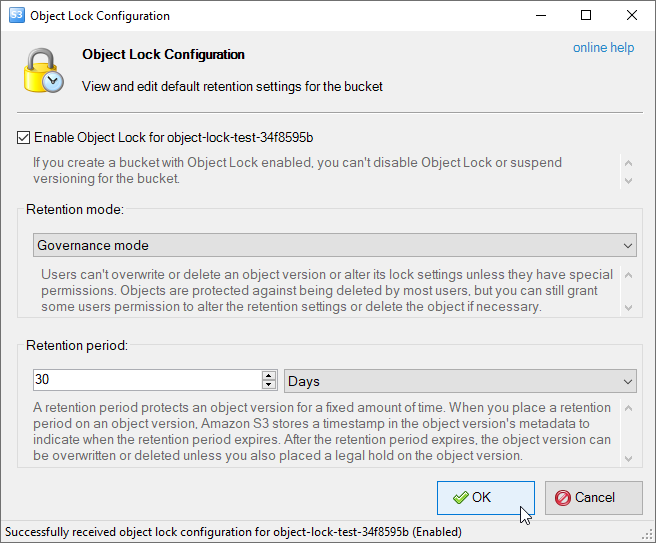The image size is (656, 543).
Task: Click the padlock with clock icon
Action: point(44,71)
